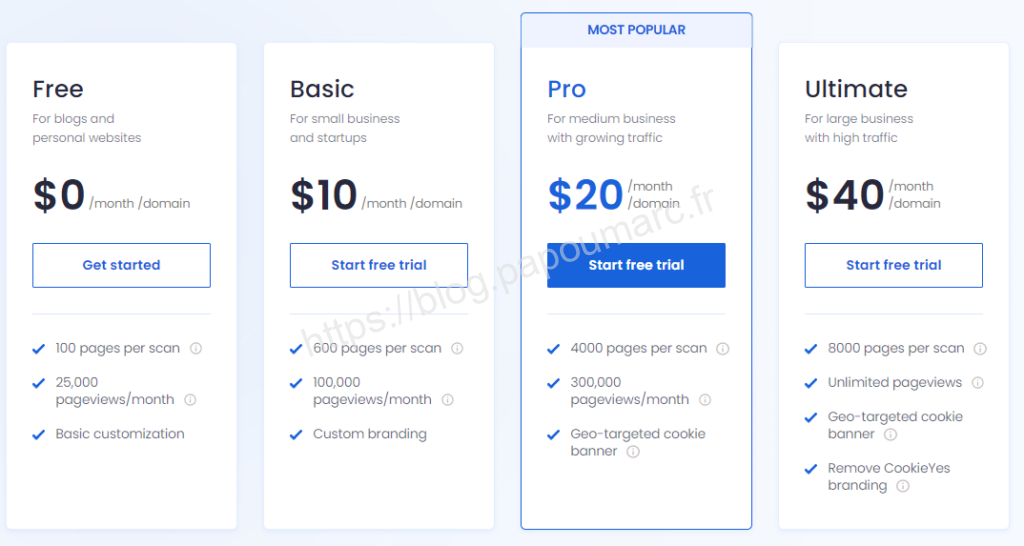Click info icon beside Pro Geo-targeted cookie banner
Viewport: 1024px width, 546px height.
[632, 452]
